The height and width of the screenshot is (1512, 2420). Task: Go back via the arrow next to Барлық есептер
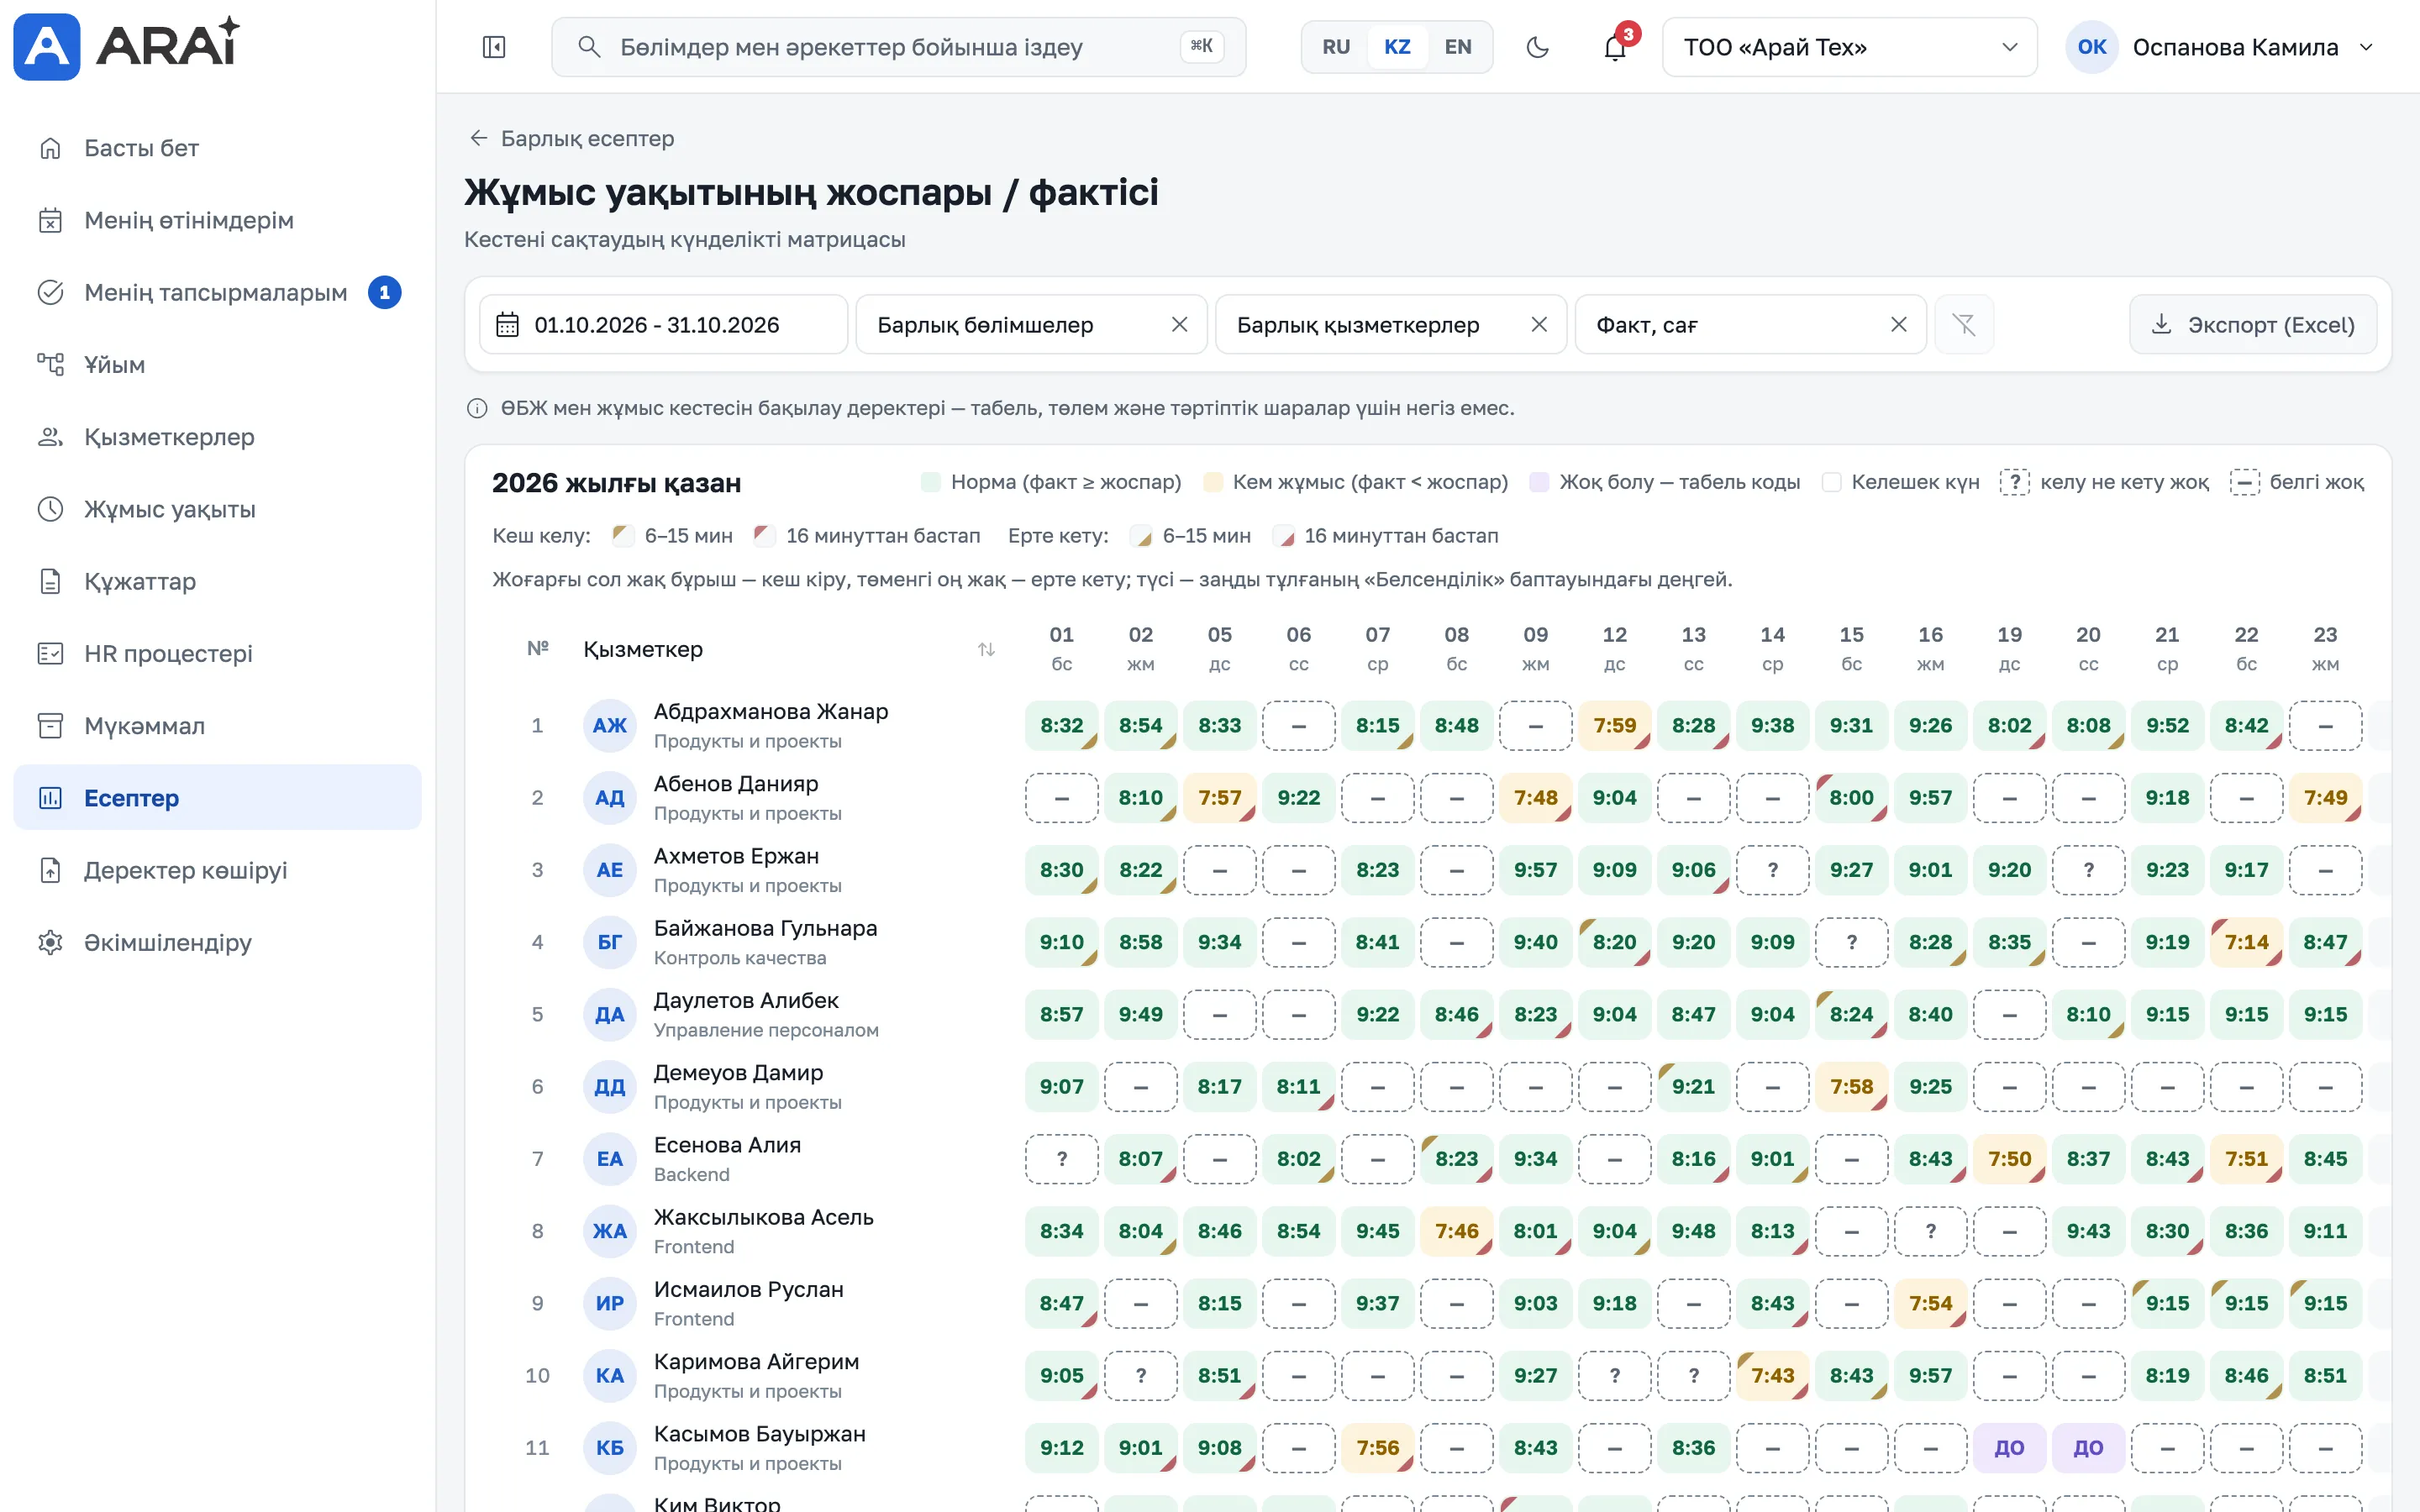479,138
